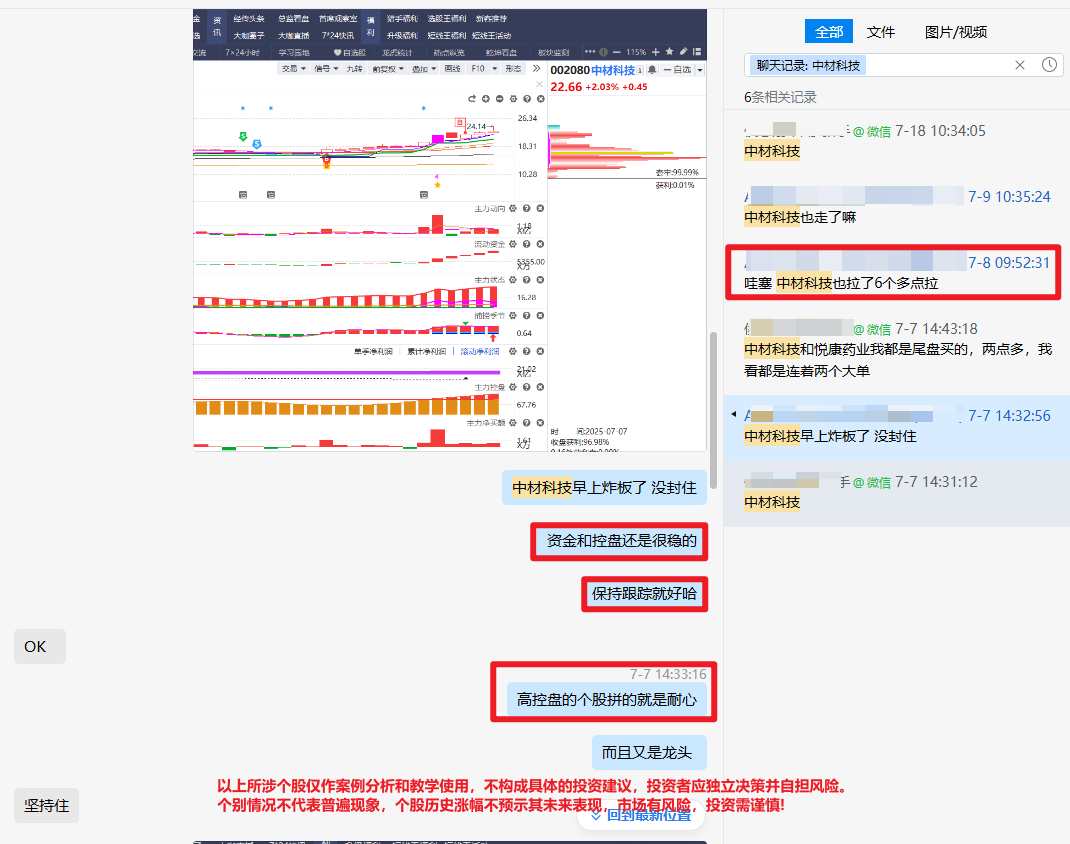Open the 7-7 14:31:12 search result
This screenshot has width=1070, height=844.
coord(897,493)
